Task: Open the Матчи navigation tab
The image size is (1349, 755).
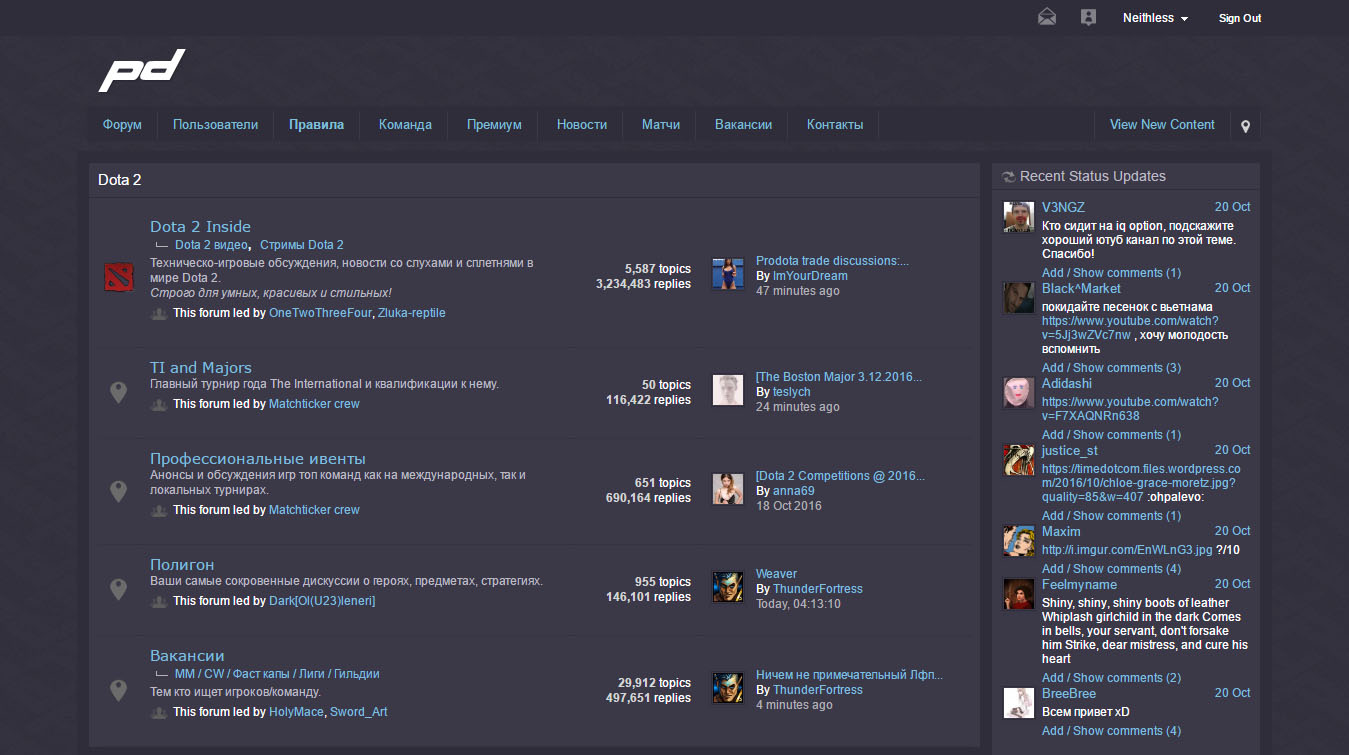Action: tap(661, 125)
